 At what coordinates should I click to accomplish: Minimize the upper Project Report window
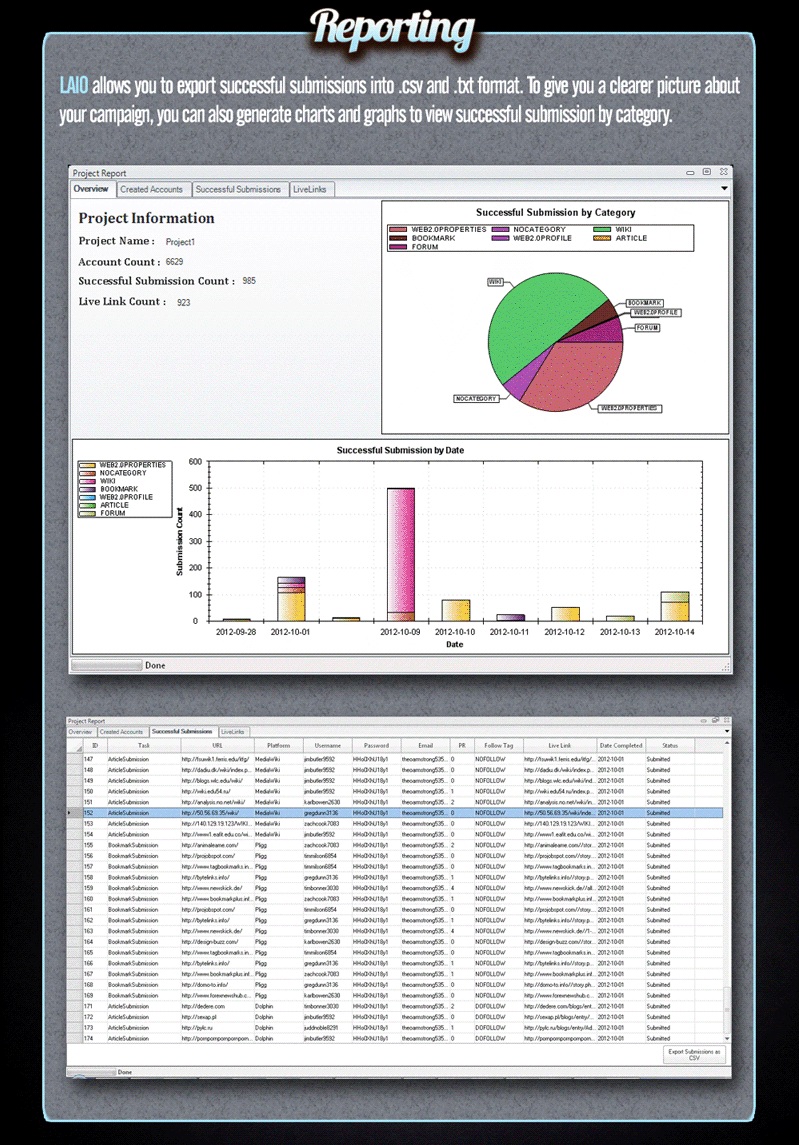(690, 173)
